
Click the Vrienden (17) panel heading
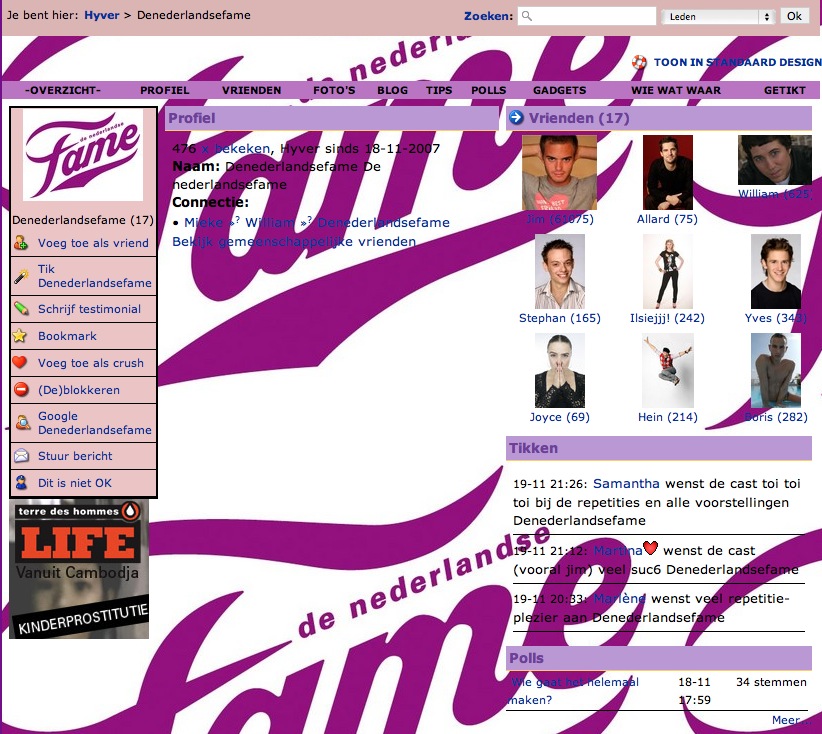click(x=579, y=118)
